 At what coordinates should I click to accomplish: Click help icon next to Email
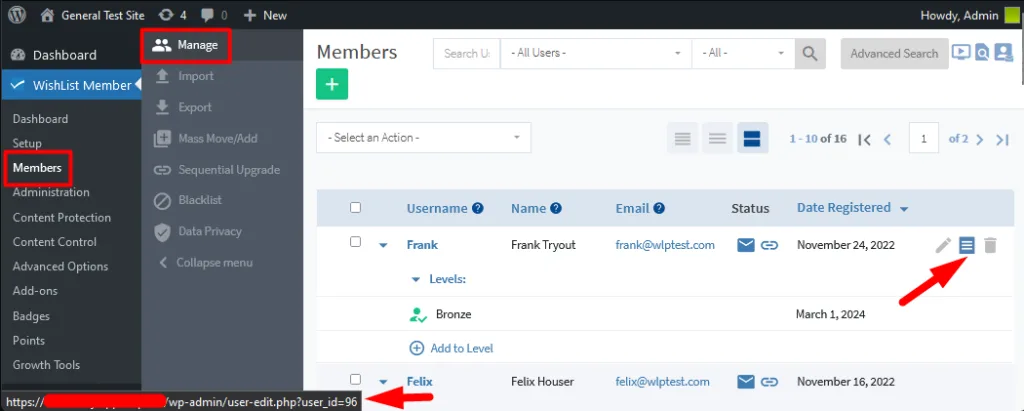(659, 208)
